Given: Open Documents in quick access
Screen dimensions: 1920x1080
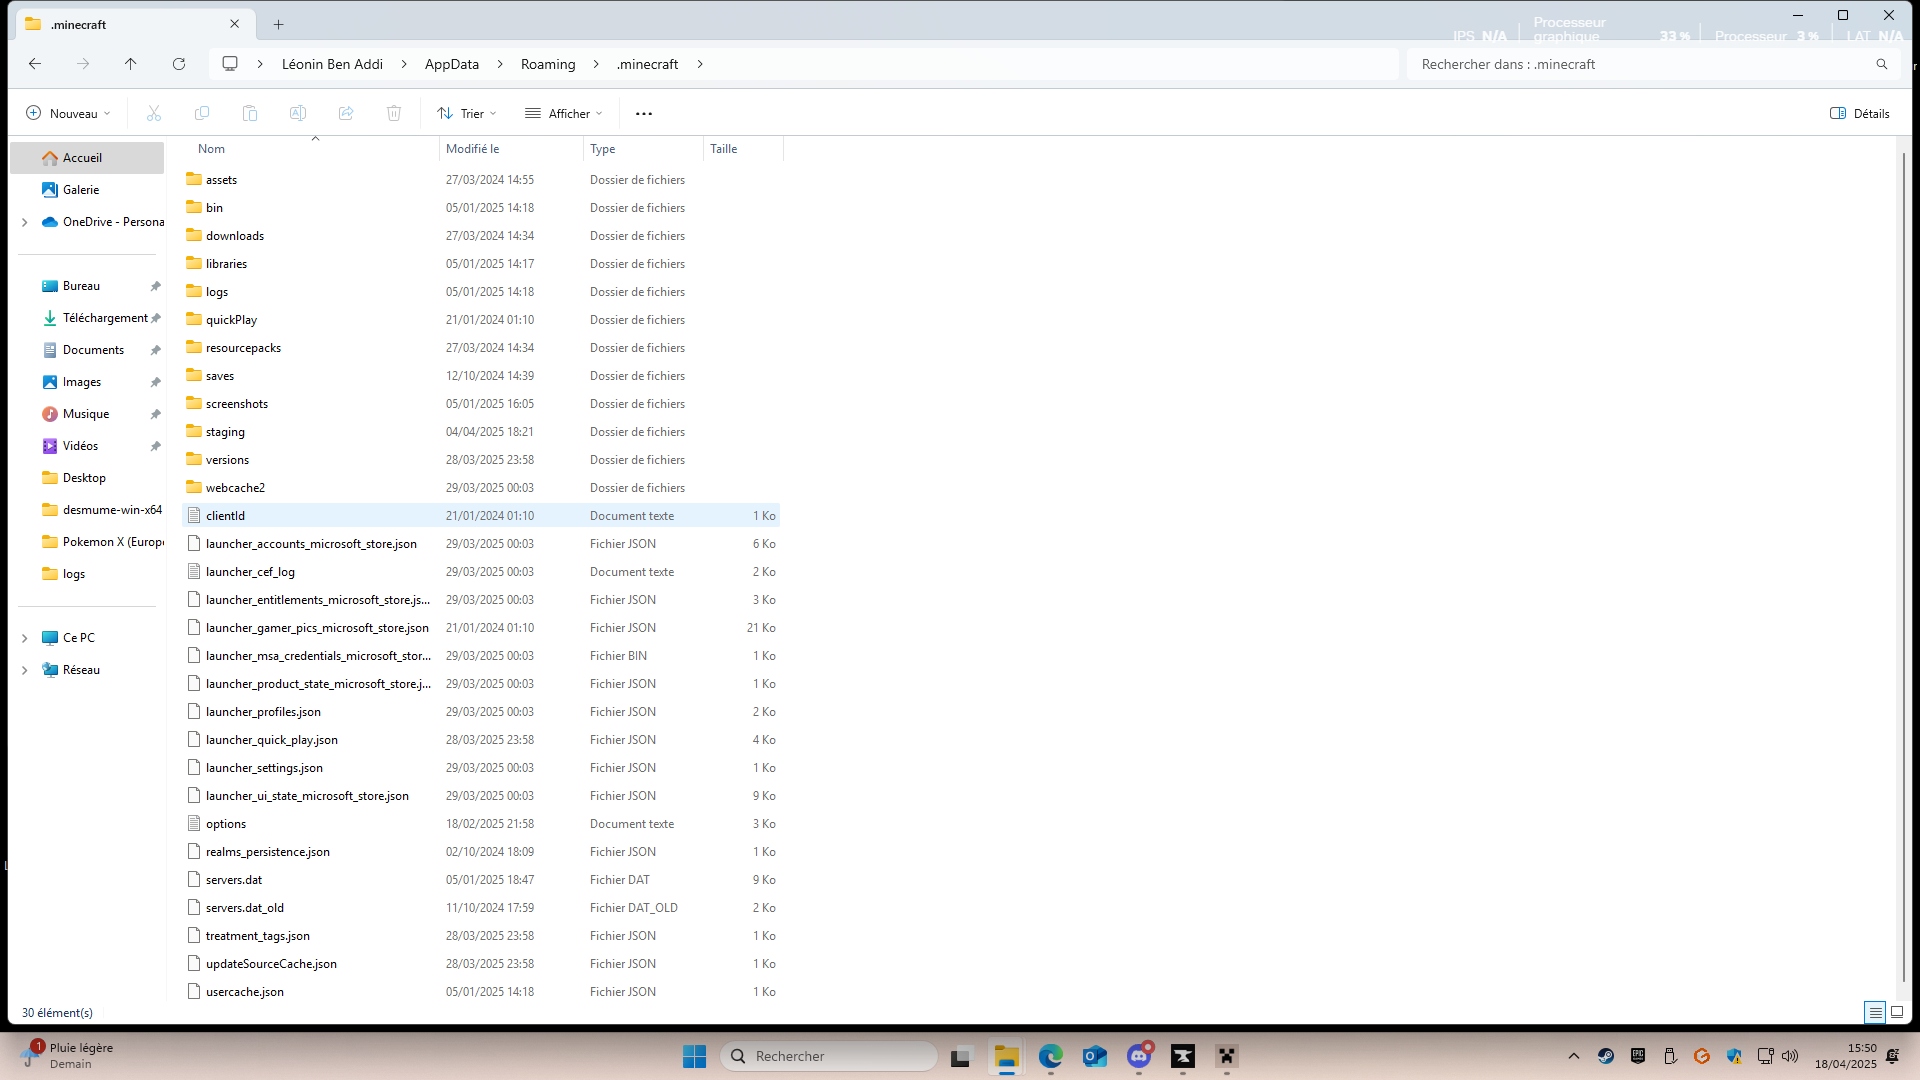Looking at the screenshot, I should coord(87,350).
